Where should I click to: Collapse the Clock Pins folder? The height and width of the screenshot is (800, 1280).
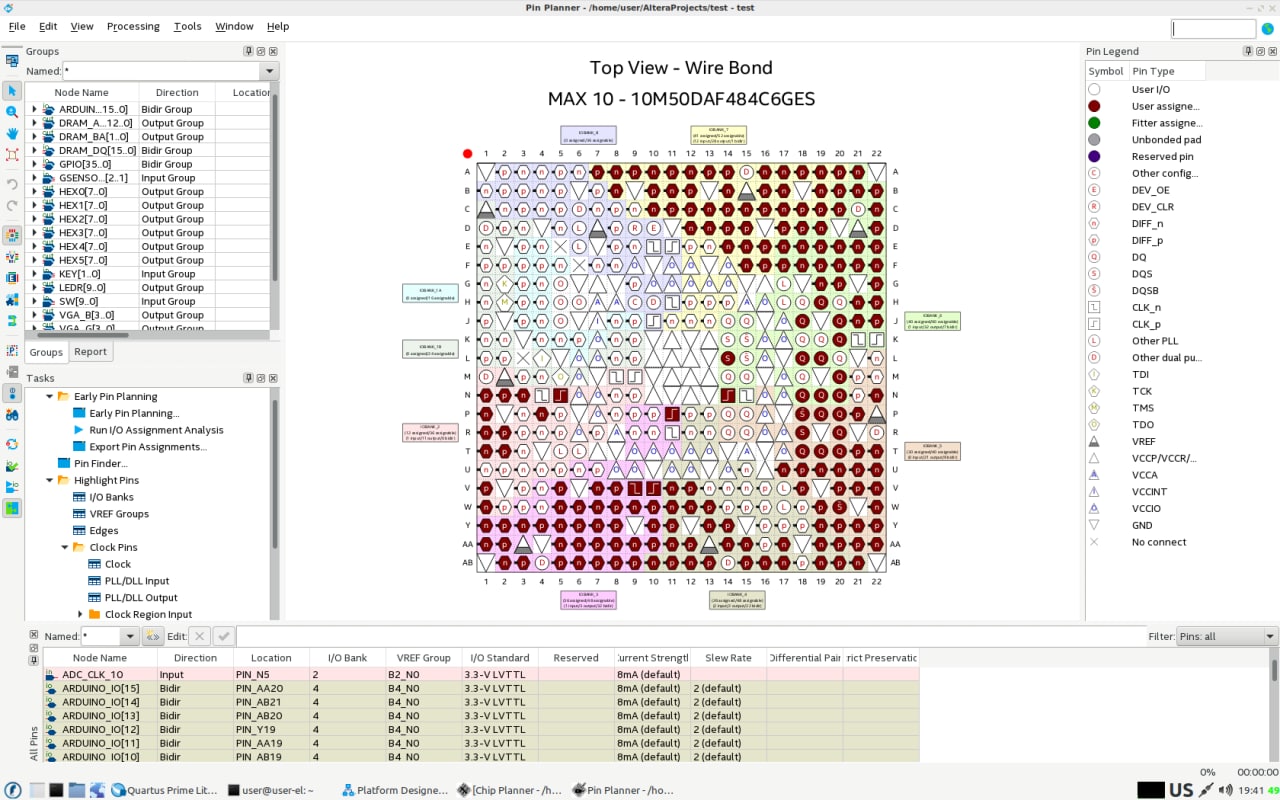coord(65,547)
